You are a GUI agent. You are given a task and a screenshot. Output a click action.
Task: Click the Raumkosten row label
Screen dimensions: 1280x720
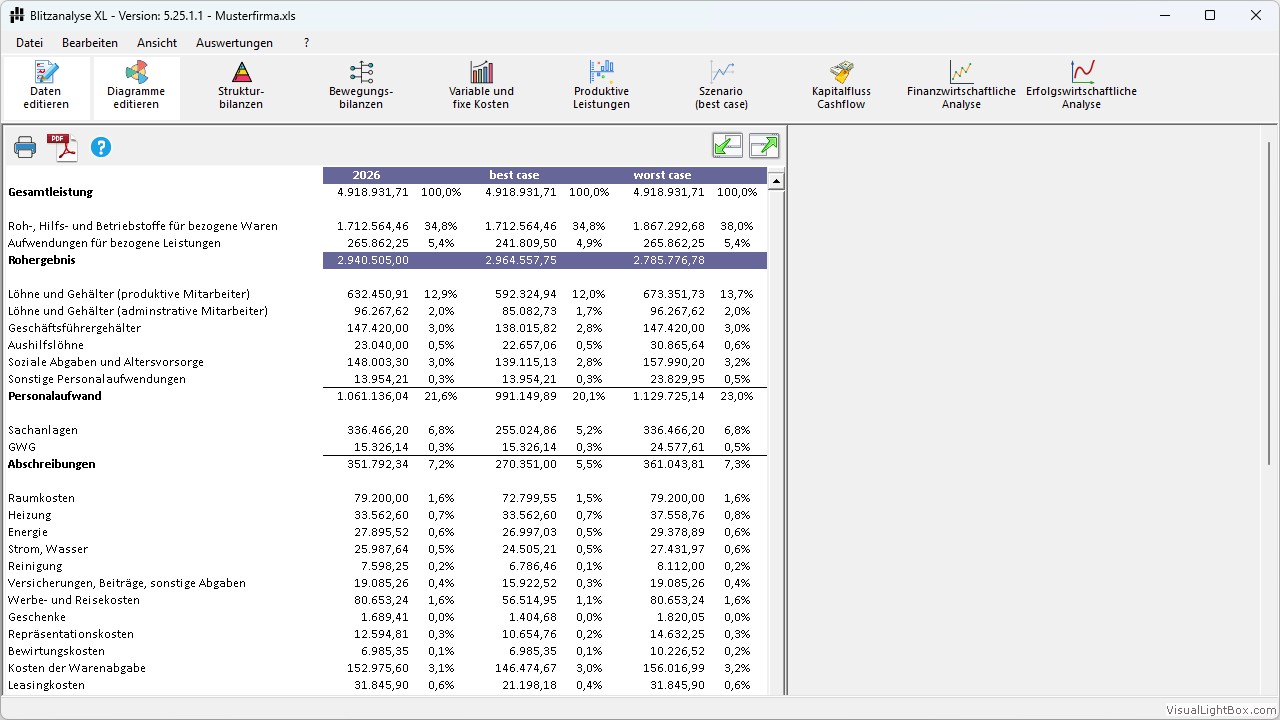tap(41, 498)
